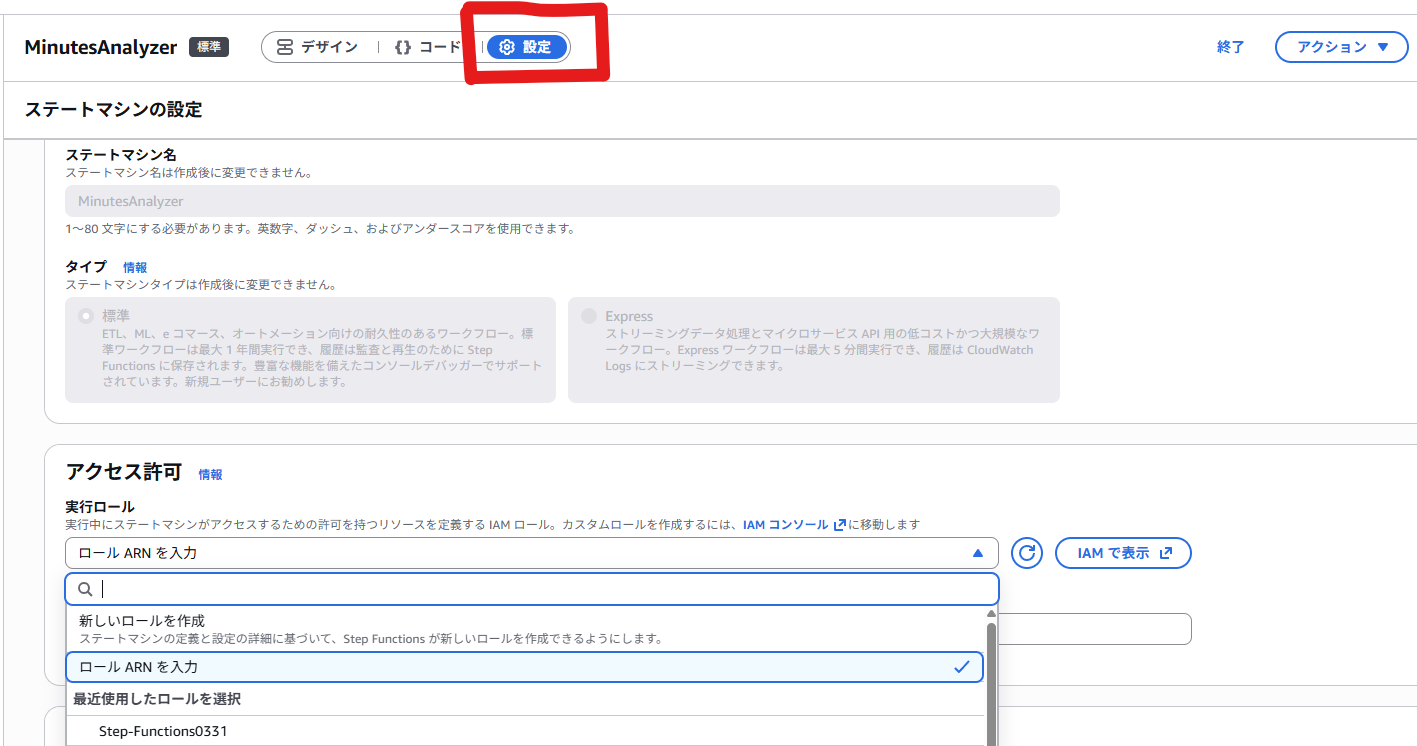Refresh the execution role list

[x=1027, y=553]
